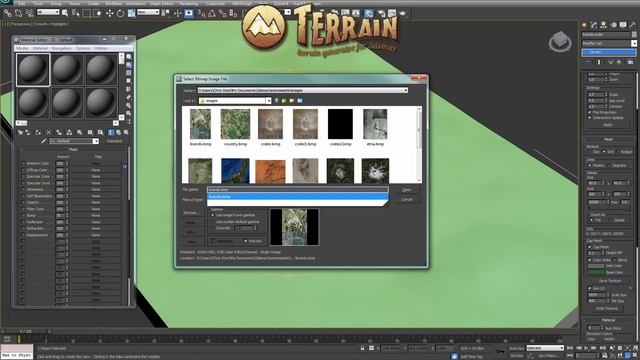This screenshot has width=640, height=360.
Task: Click the ViewCube in the viewport
Action: 560,41
